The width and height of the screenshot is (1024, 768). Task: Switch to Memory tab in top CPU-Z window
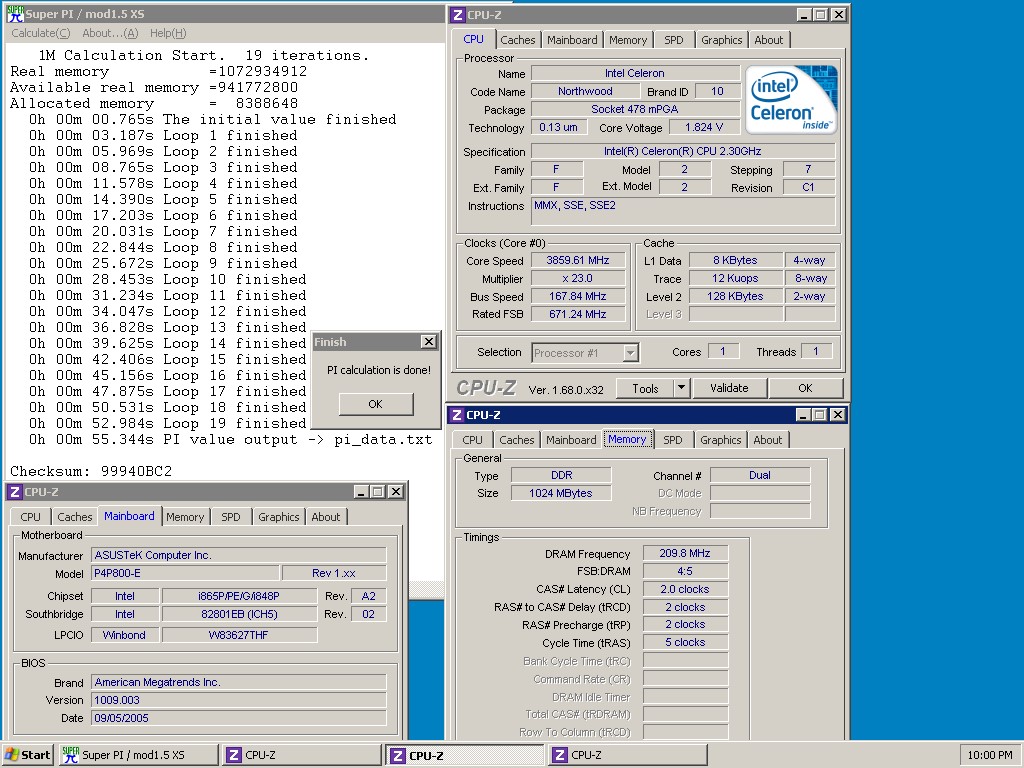click(x=628, y=40)
